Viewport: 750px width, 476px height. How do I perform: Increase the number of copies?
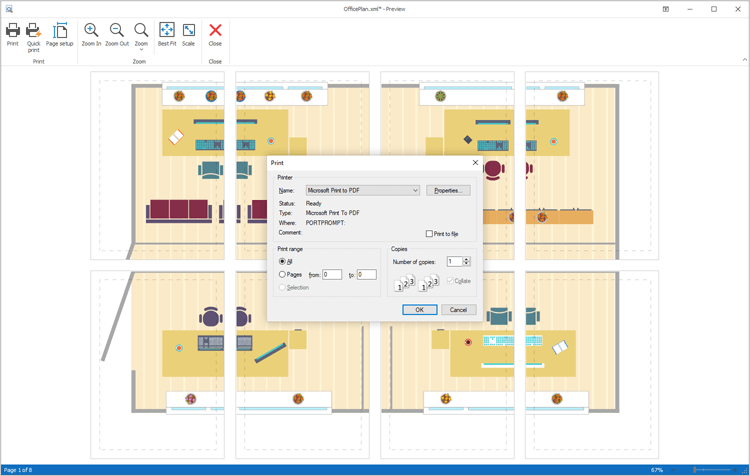click(x=467, y=259)
